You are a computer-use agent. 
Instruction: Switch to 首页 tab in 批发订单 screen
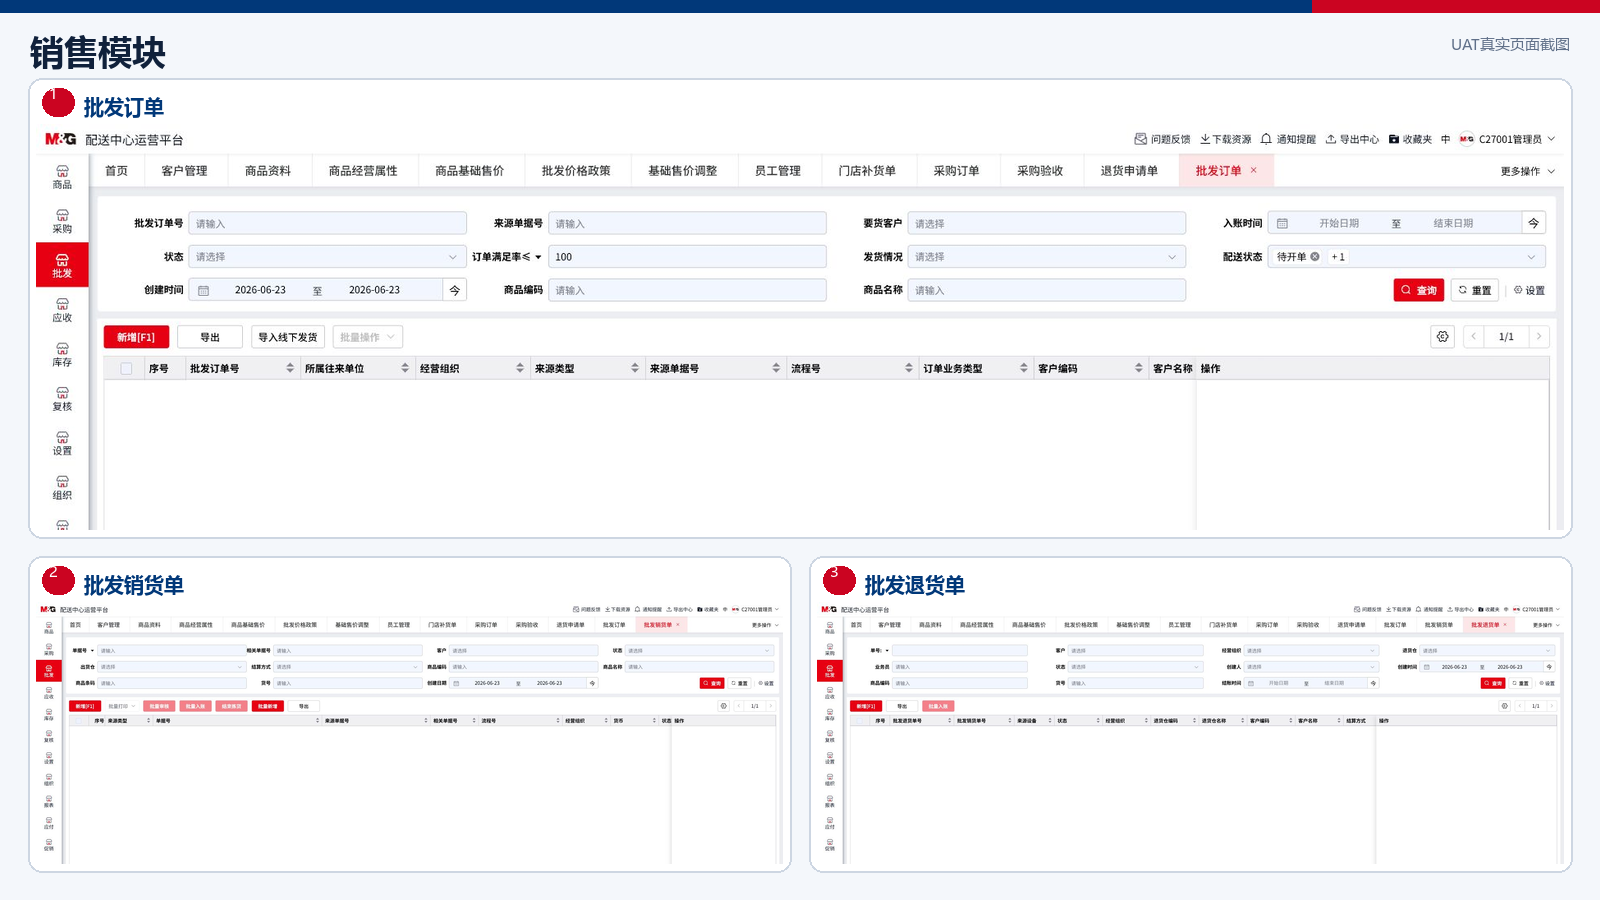pyautogui.click(x=116, y=171)
